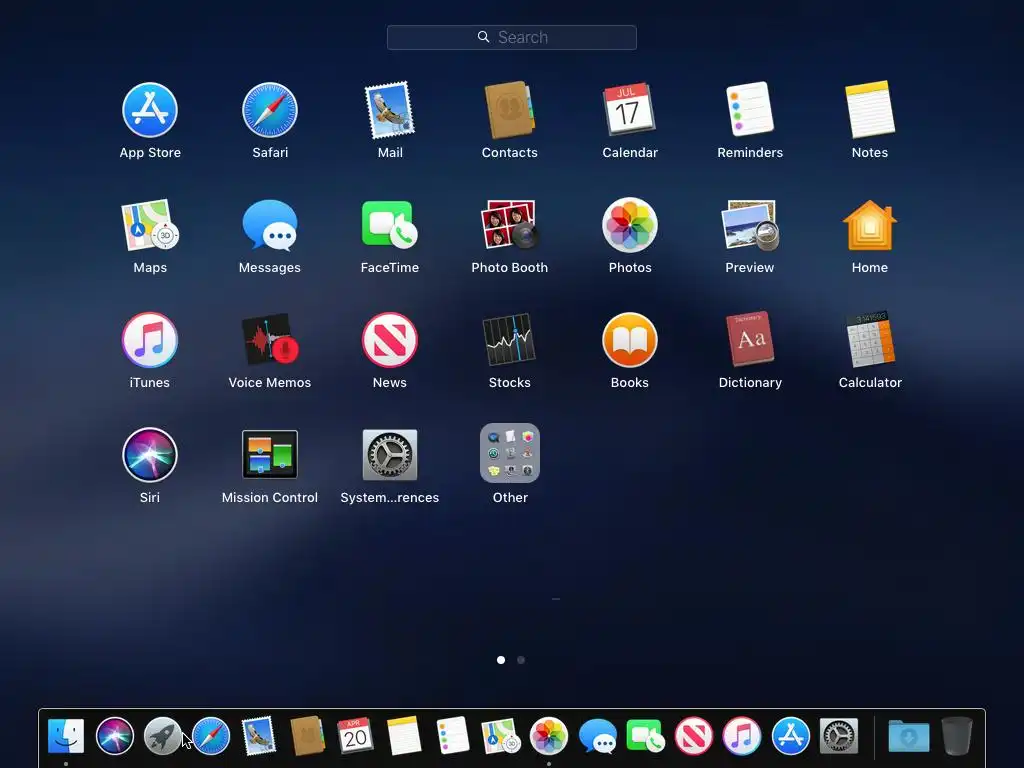This screenshot has width=1024, height=768.
Task: Open FaceTime icon in the Dock
Action: pyautogui.click(x=645, y=736)
